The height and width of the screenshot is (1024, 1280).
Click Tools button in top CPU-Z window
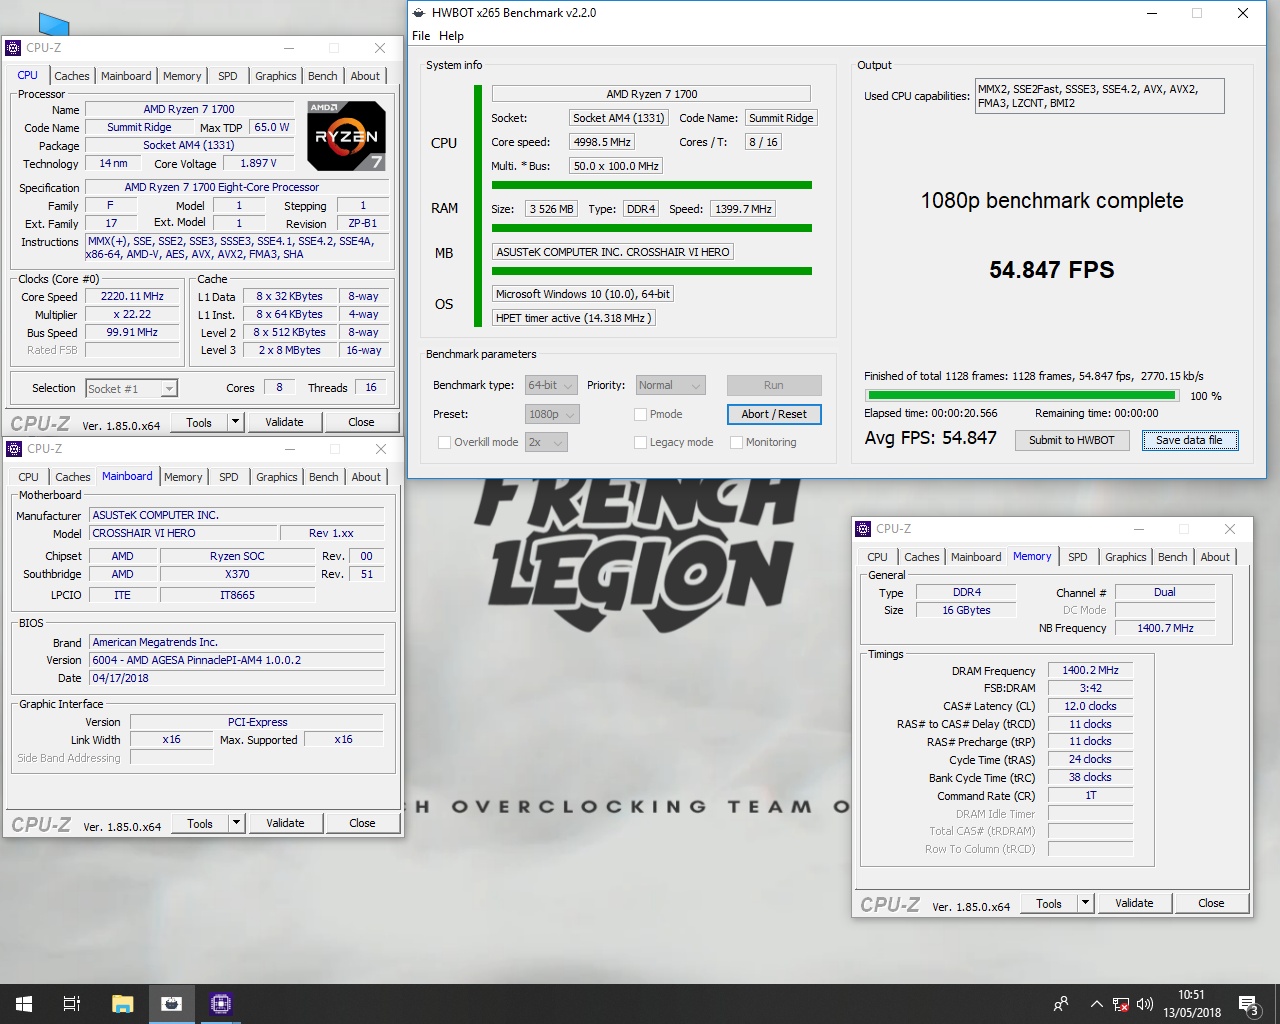click(199, 422)
